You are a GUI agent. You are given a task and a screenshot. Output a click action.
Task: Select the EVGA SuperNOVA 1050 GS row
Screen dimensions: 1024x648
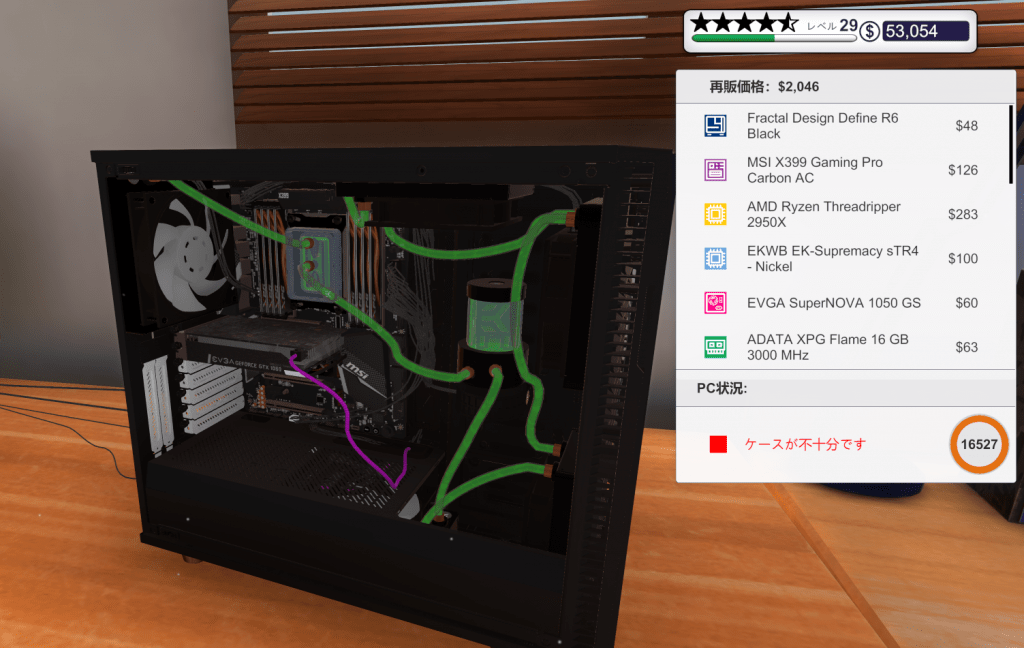point(842,303)
